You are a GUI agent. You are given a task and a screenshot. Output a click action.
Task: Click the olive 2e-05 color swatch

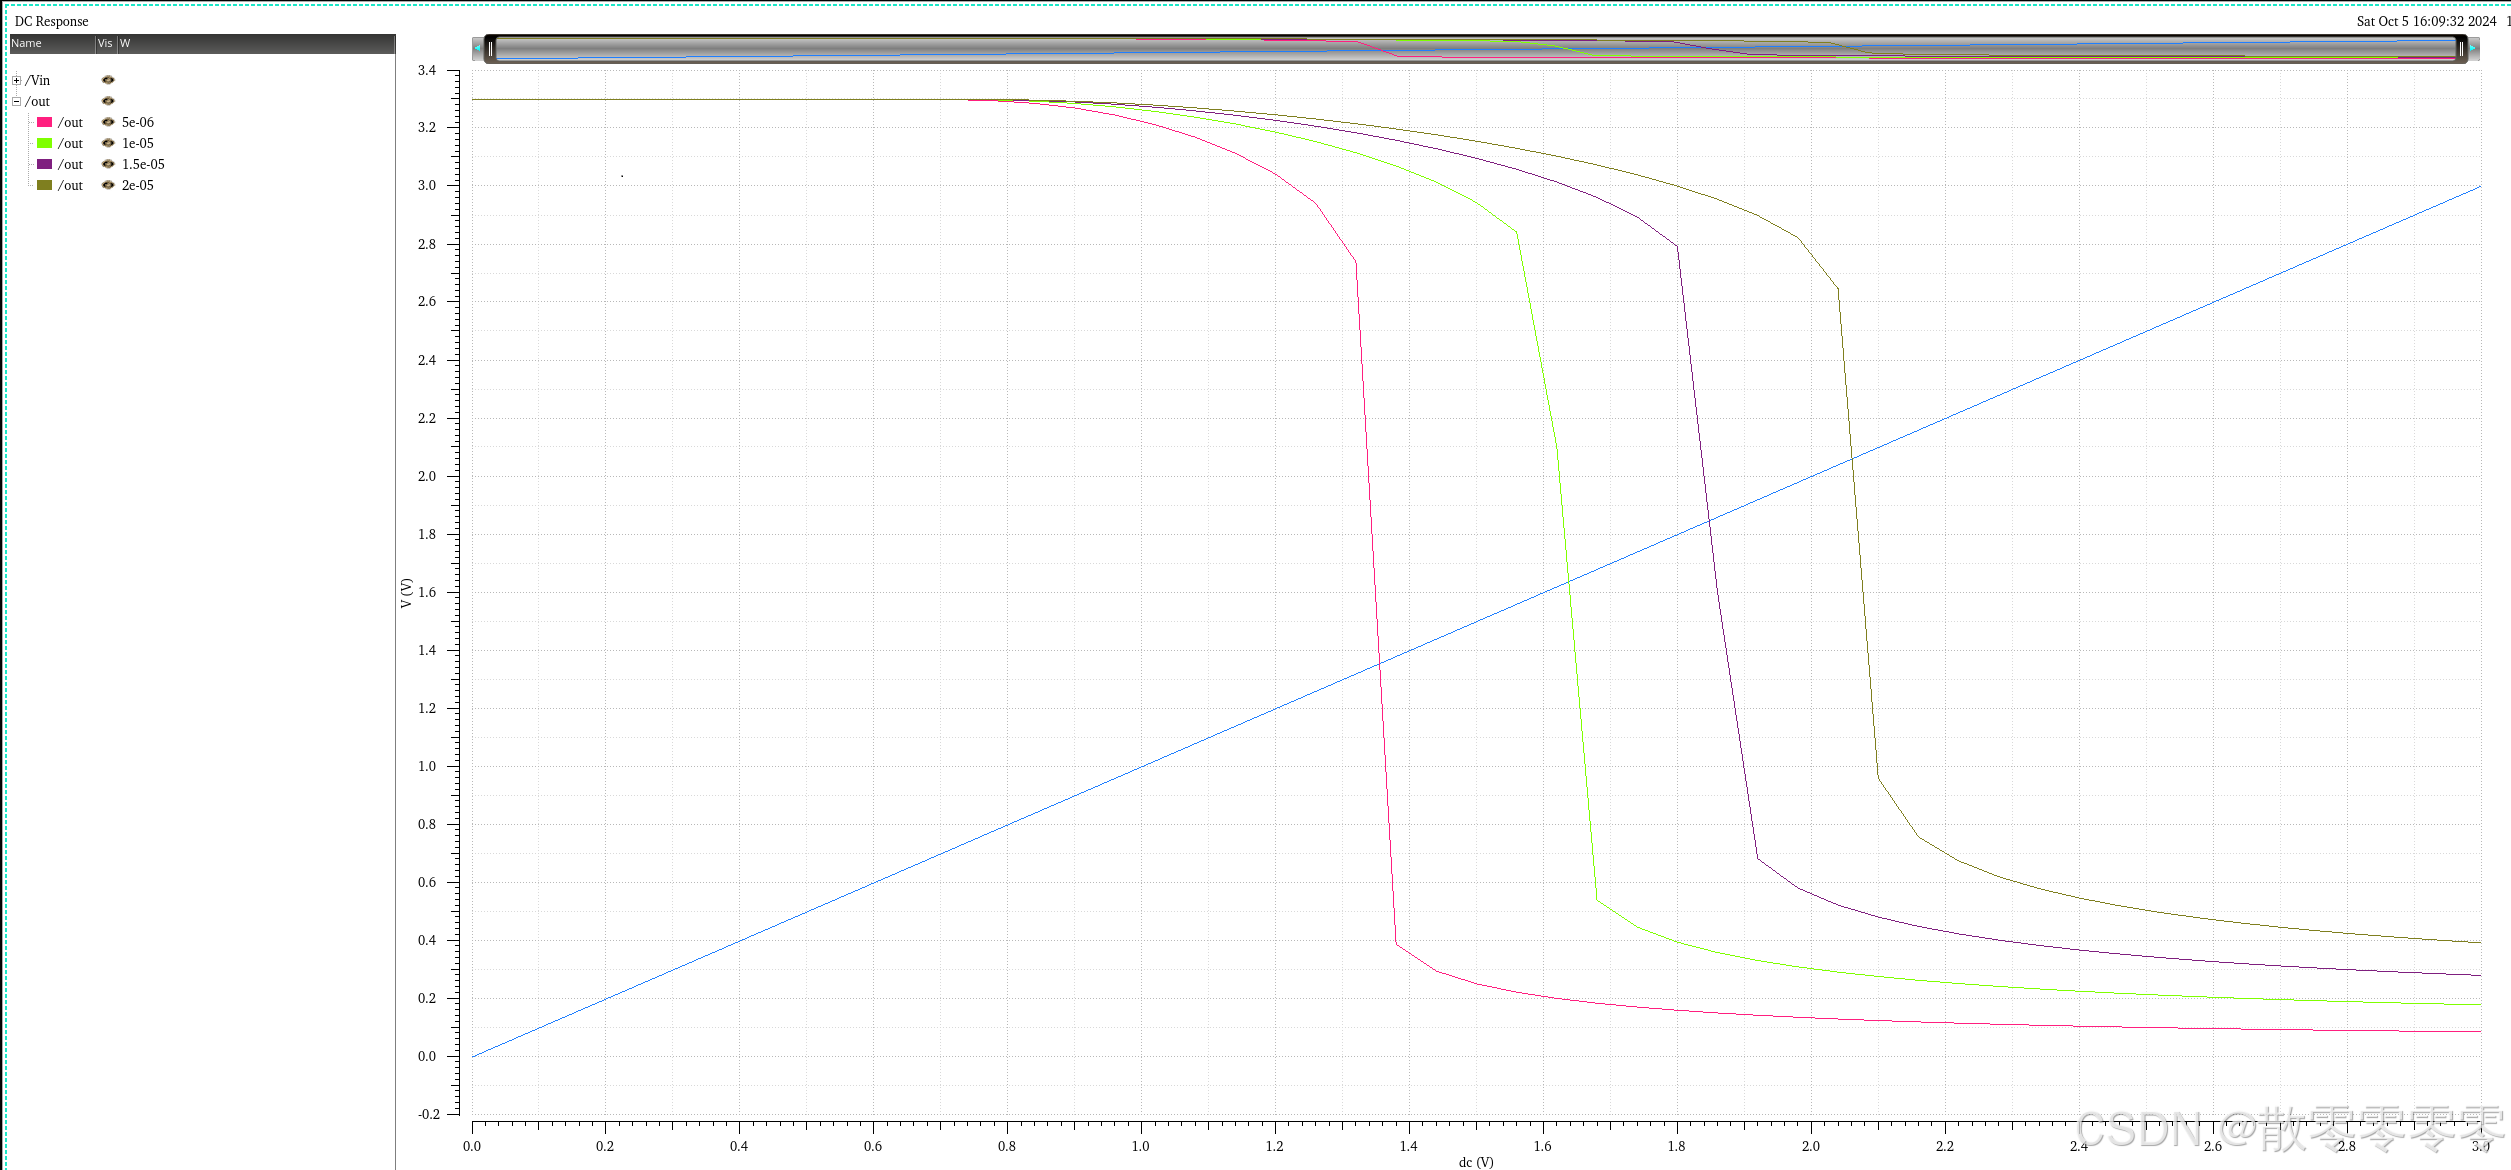(x=44, y=185)
